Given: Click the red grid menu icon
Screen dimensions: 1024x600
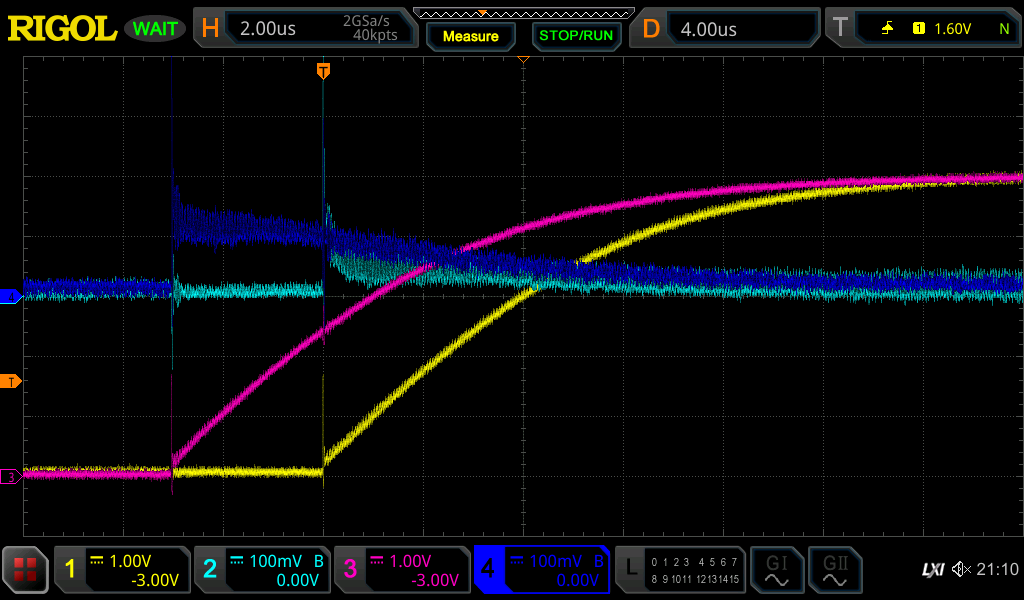Looking at the screenshot, I should click(x=25, y=569).
